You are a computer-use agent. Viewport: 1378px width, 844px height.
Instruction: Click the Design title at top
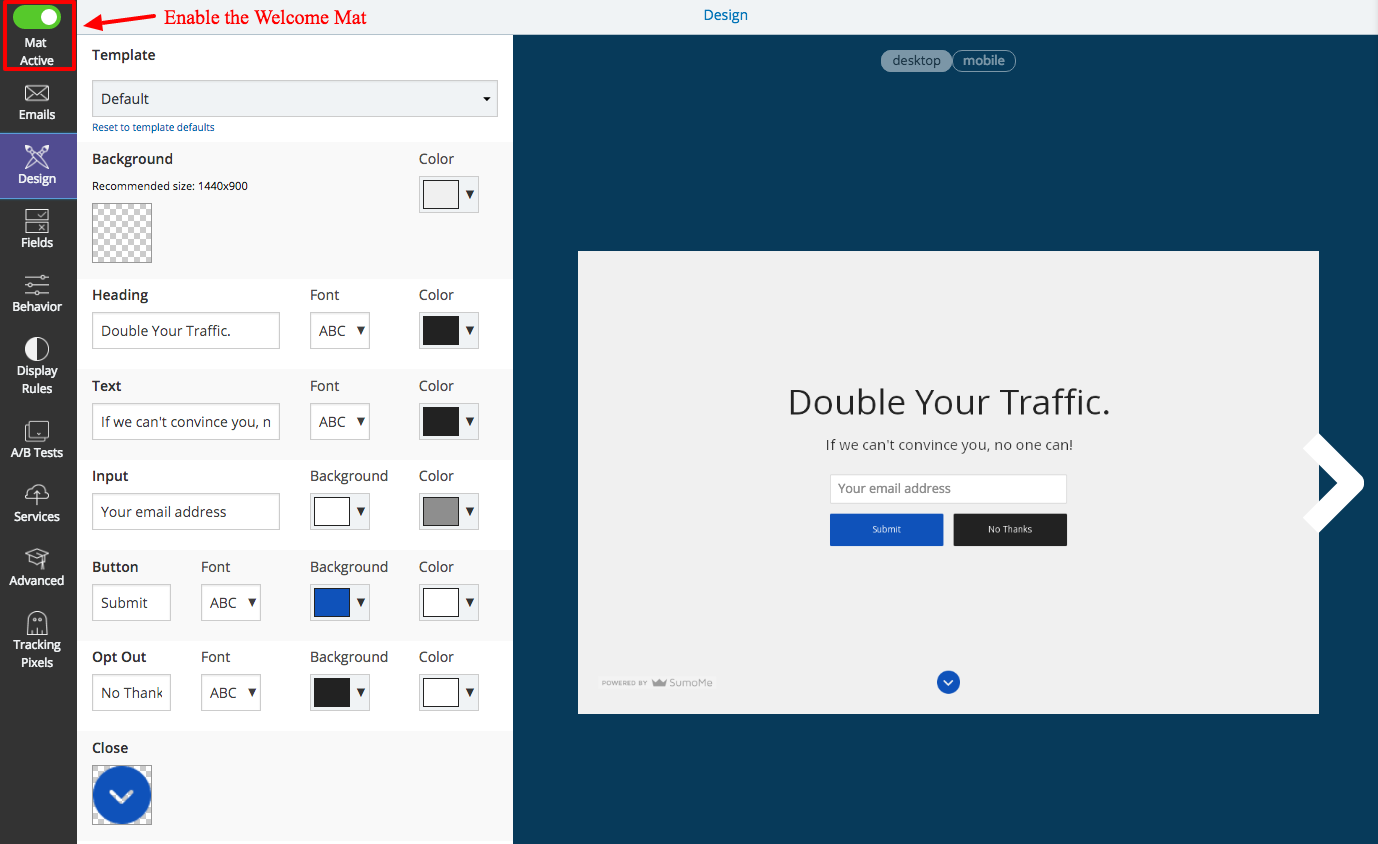tap(725, 15)
